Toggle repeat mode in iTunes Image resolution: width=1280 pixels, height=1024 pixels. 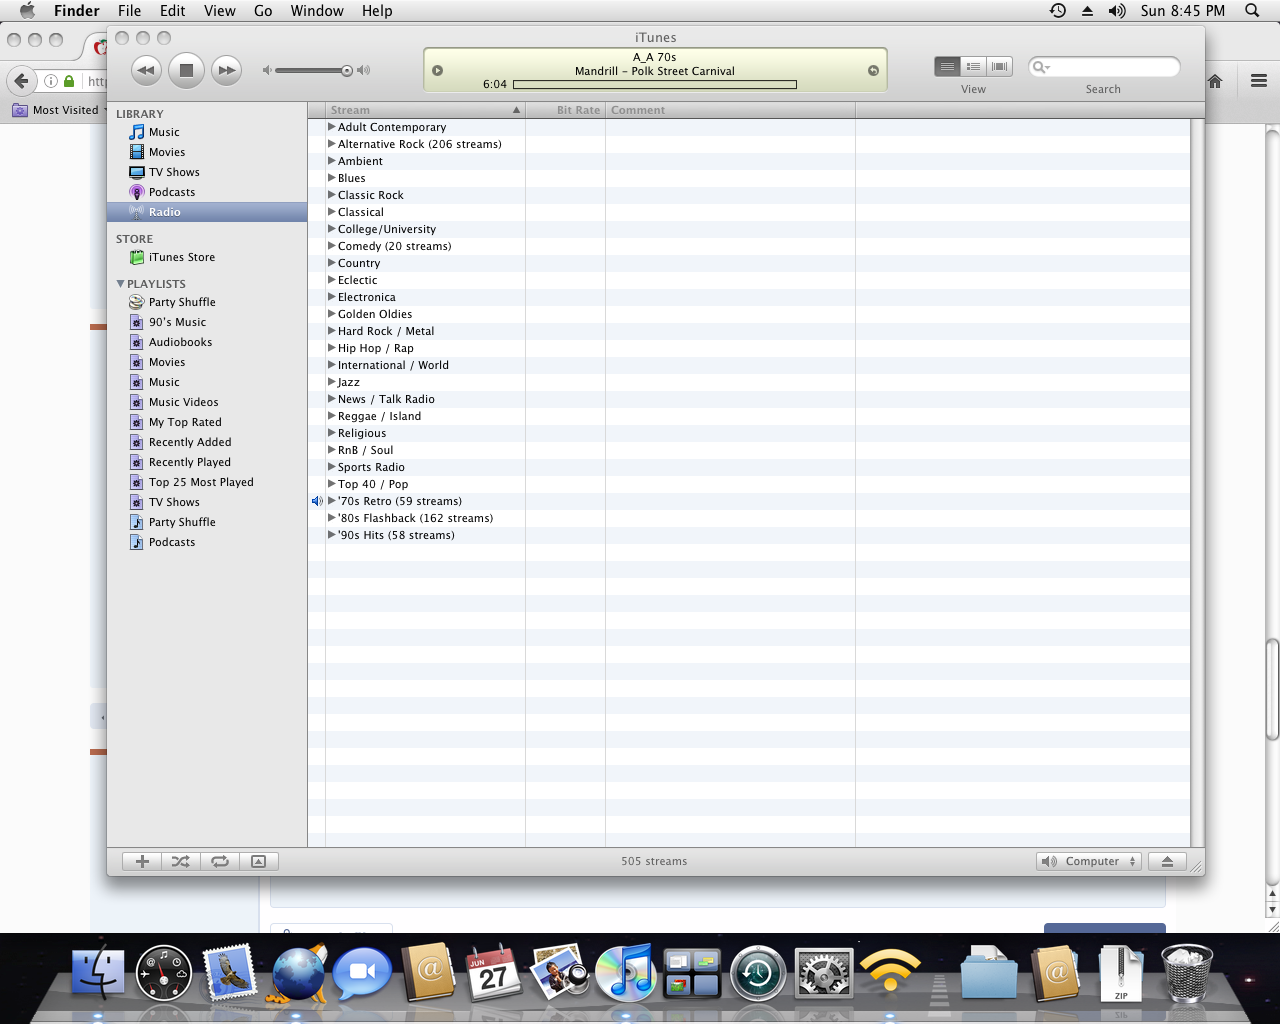220,861
